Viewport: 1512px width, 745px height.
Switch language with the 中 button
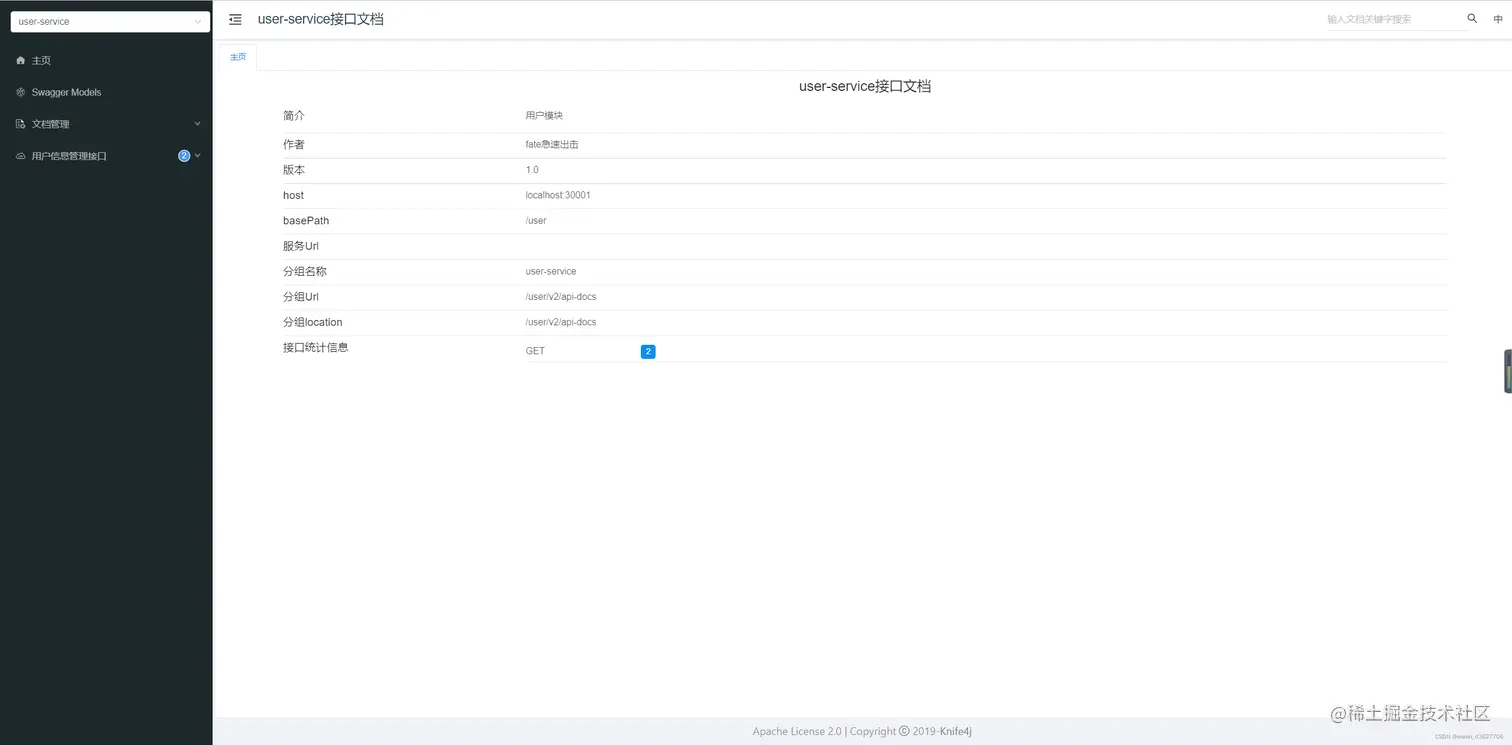pos(1498,19)
